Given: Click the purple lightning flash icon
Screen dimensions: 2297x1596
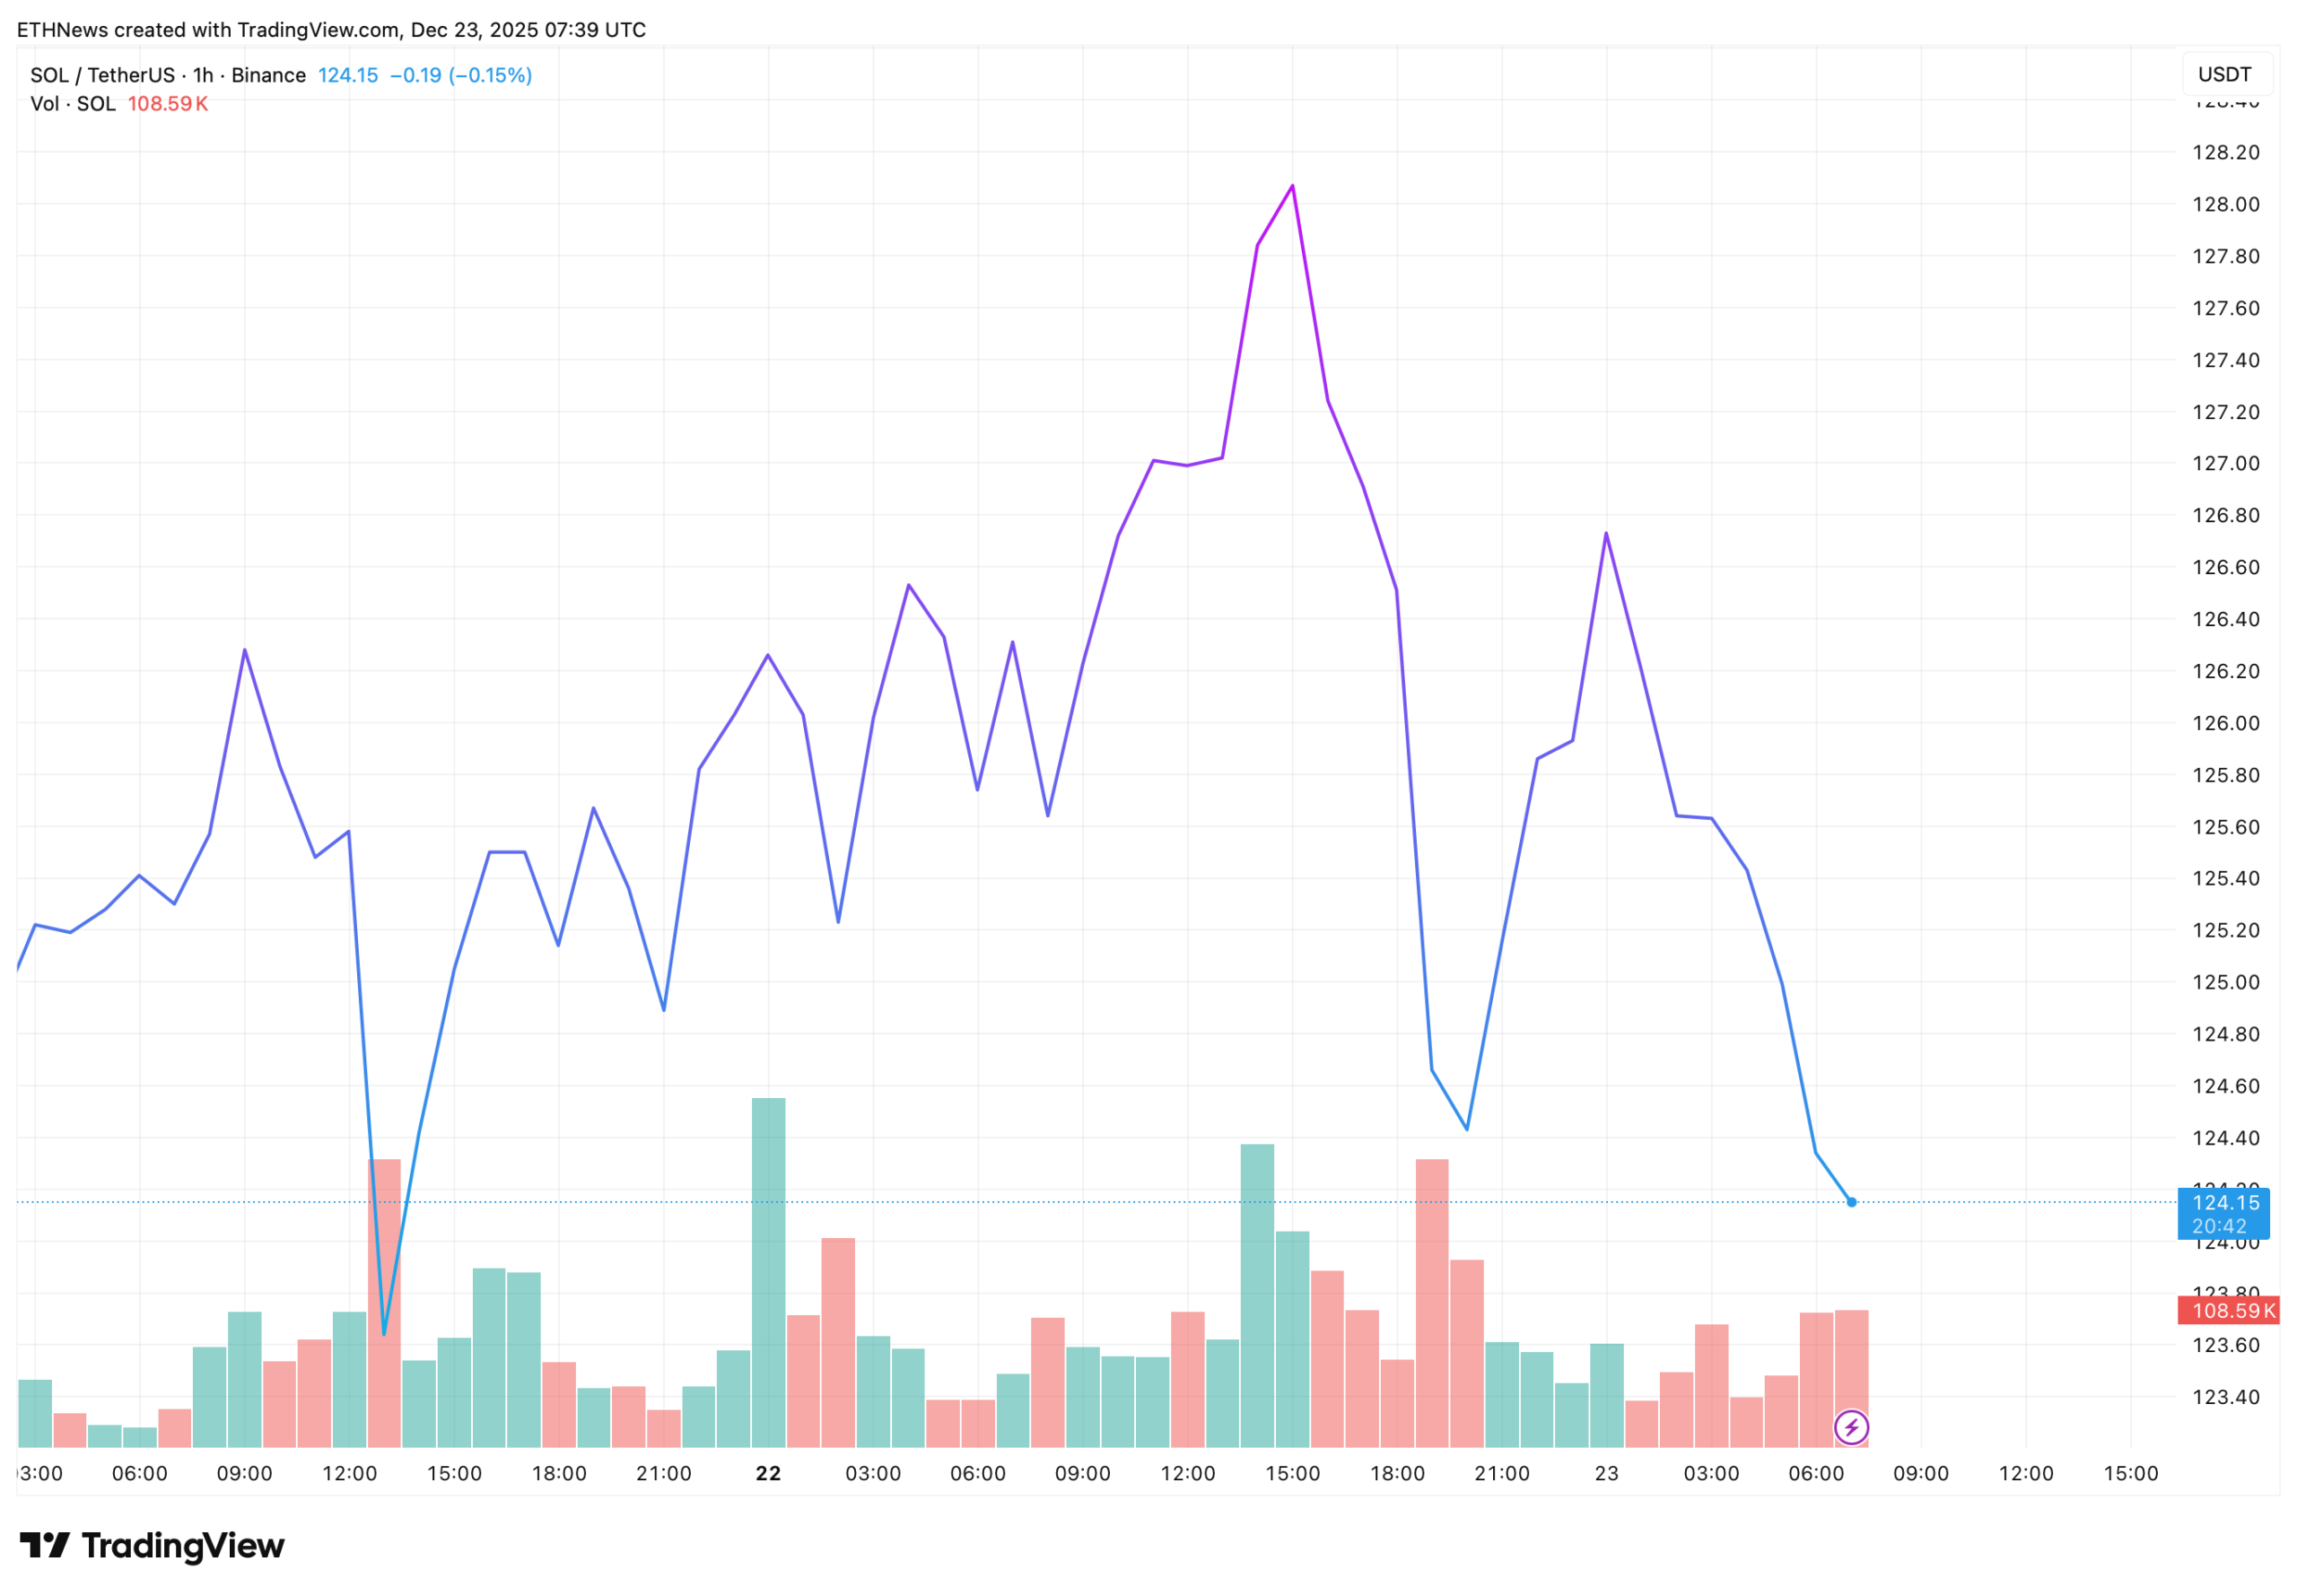Looking at the screenshot, I should click(1851, 1427).
